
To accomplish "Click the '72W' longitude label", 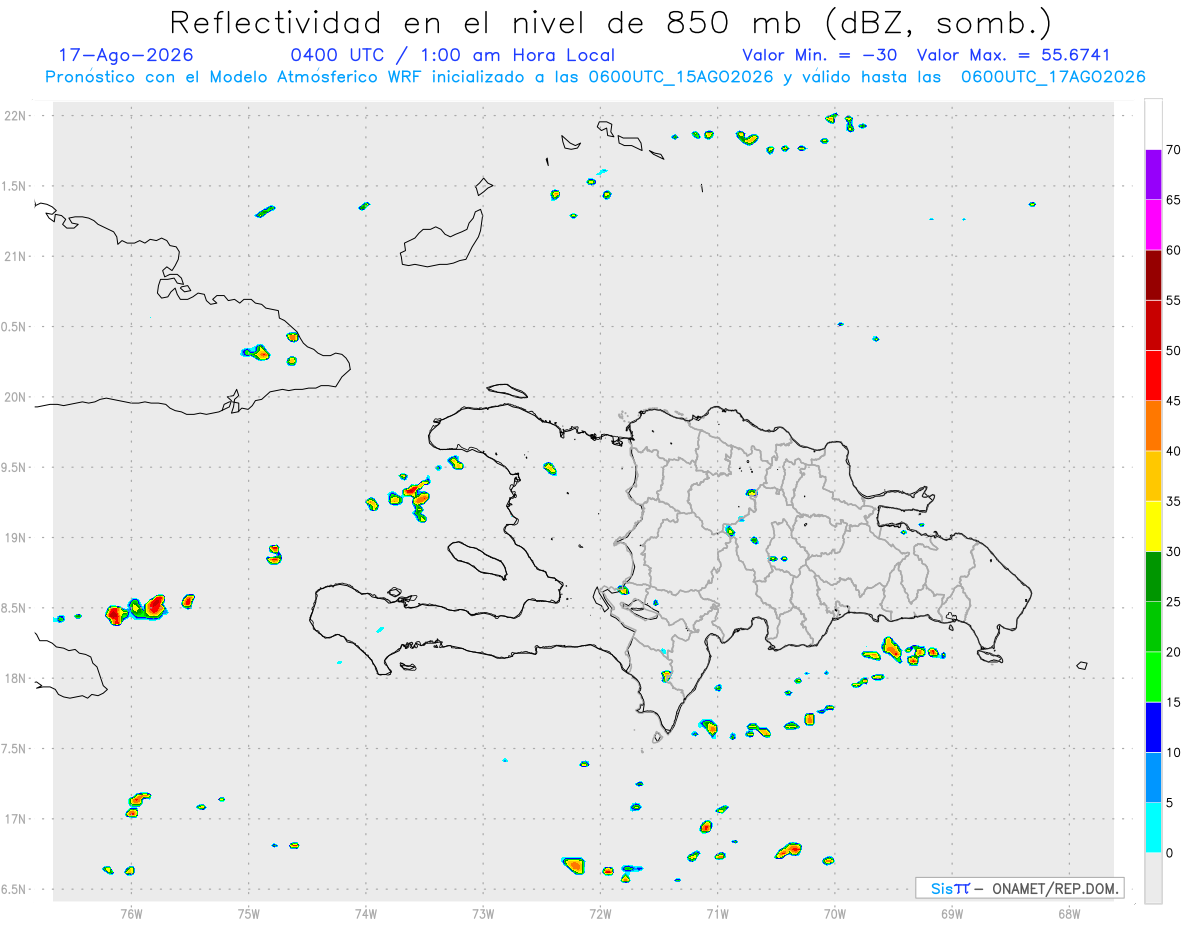I will [600, 913].
